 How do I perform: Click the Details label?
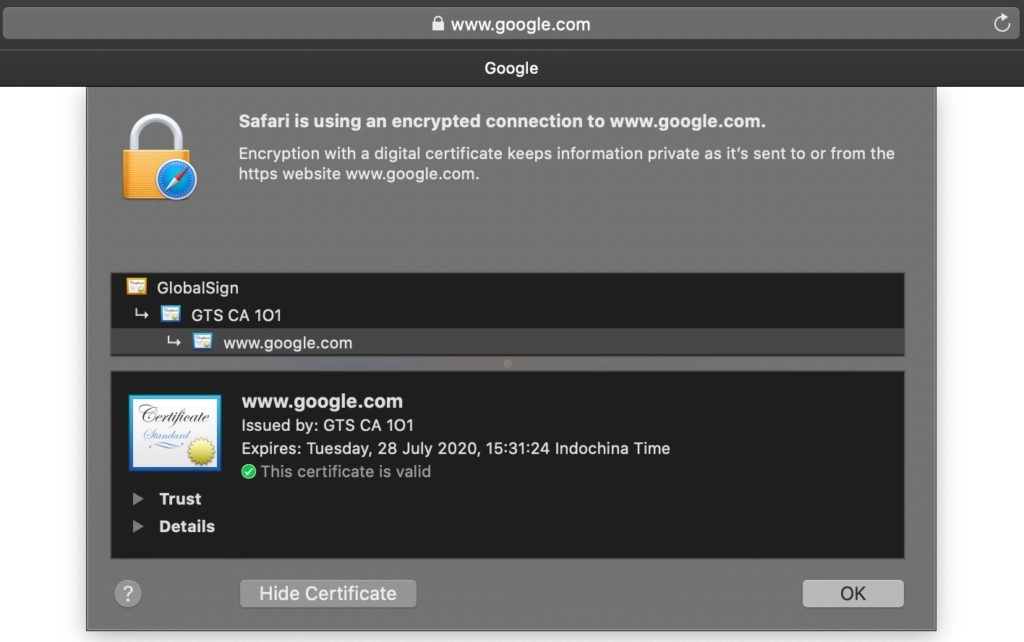(x=187, y=526)
